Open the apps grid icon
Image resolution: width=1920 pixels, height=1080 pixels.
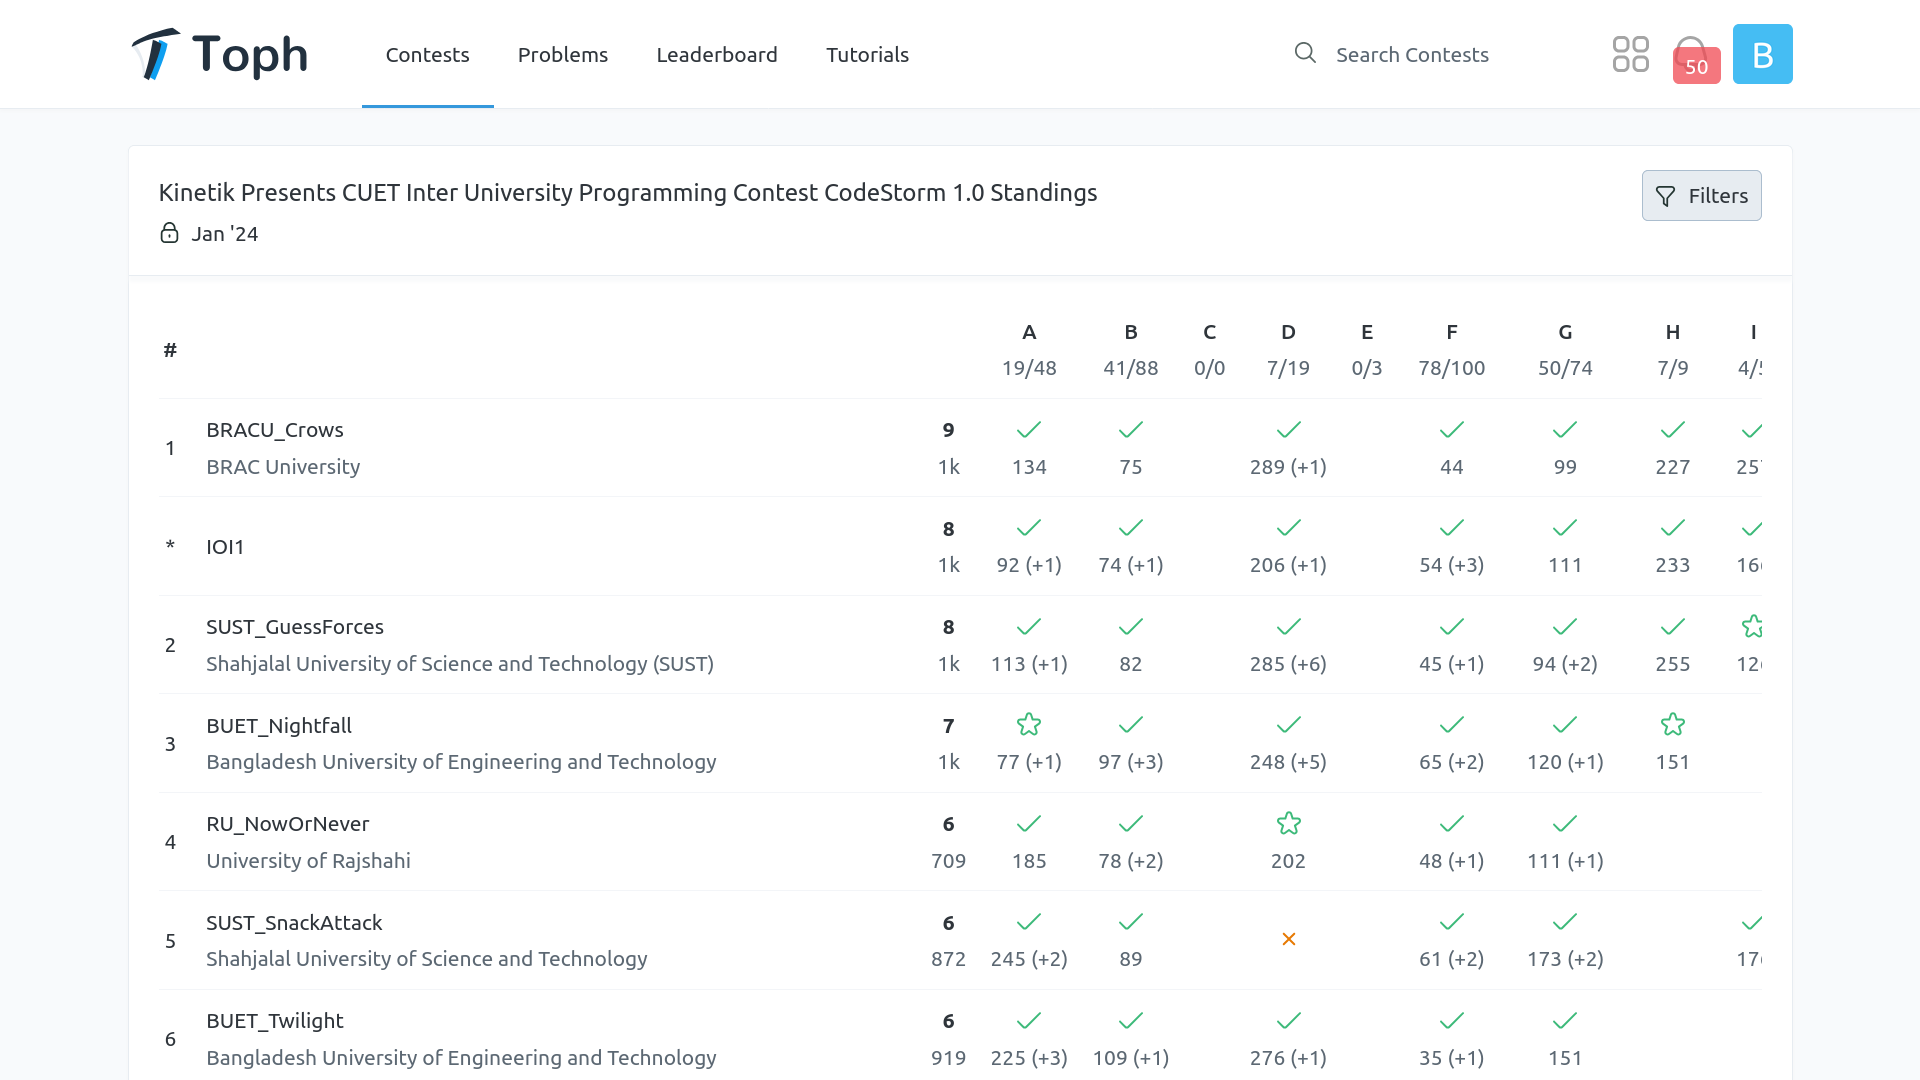click(x=1630, y=54)
